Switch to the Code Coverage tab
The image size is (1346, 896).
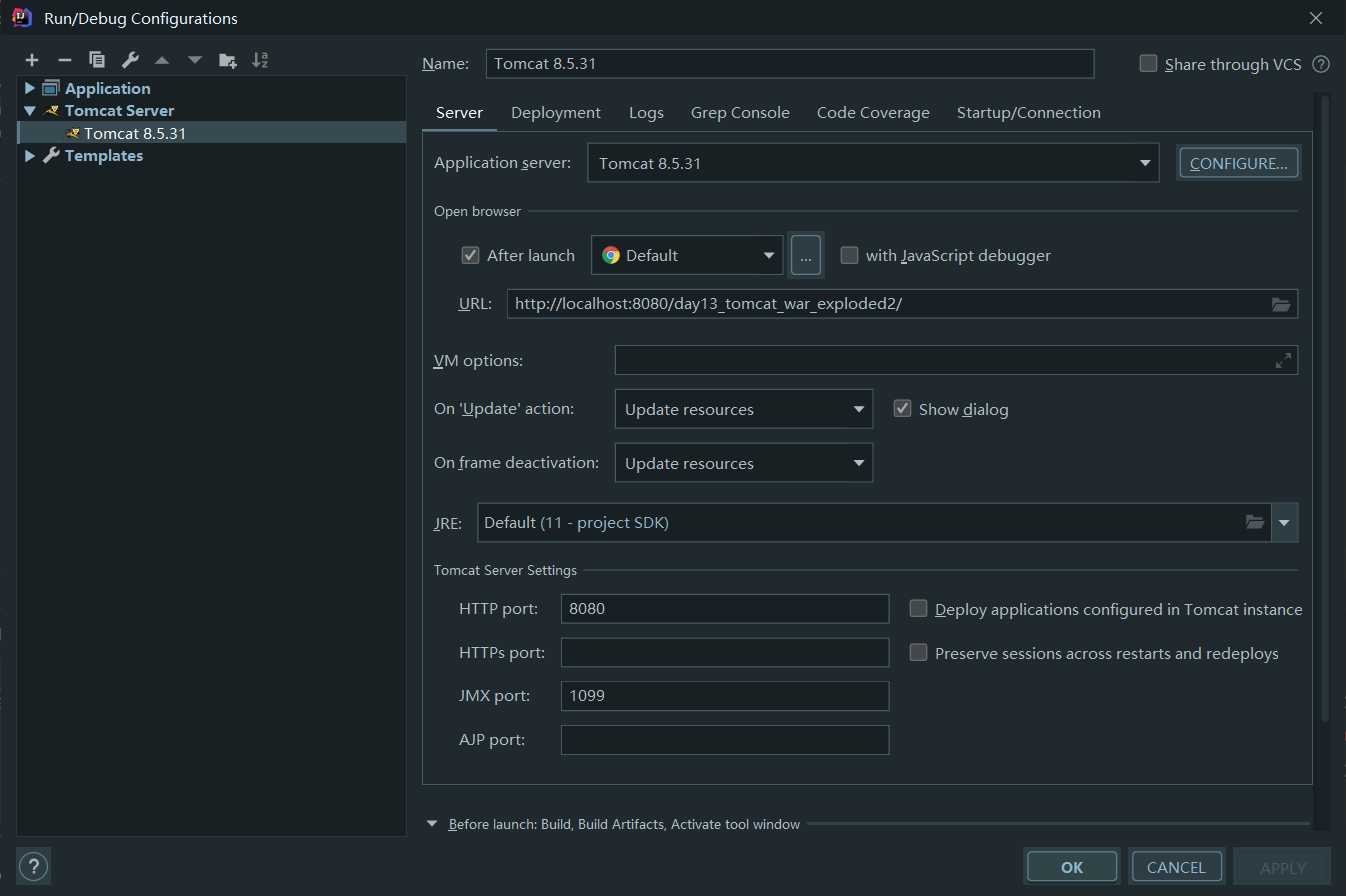point(873,113)
